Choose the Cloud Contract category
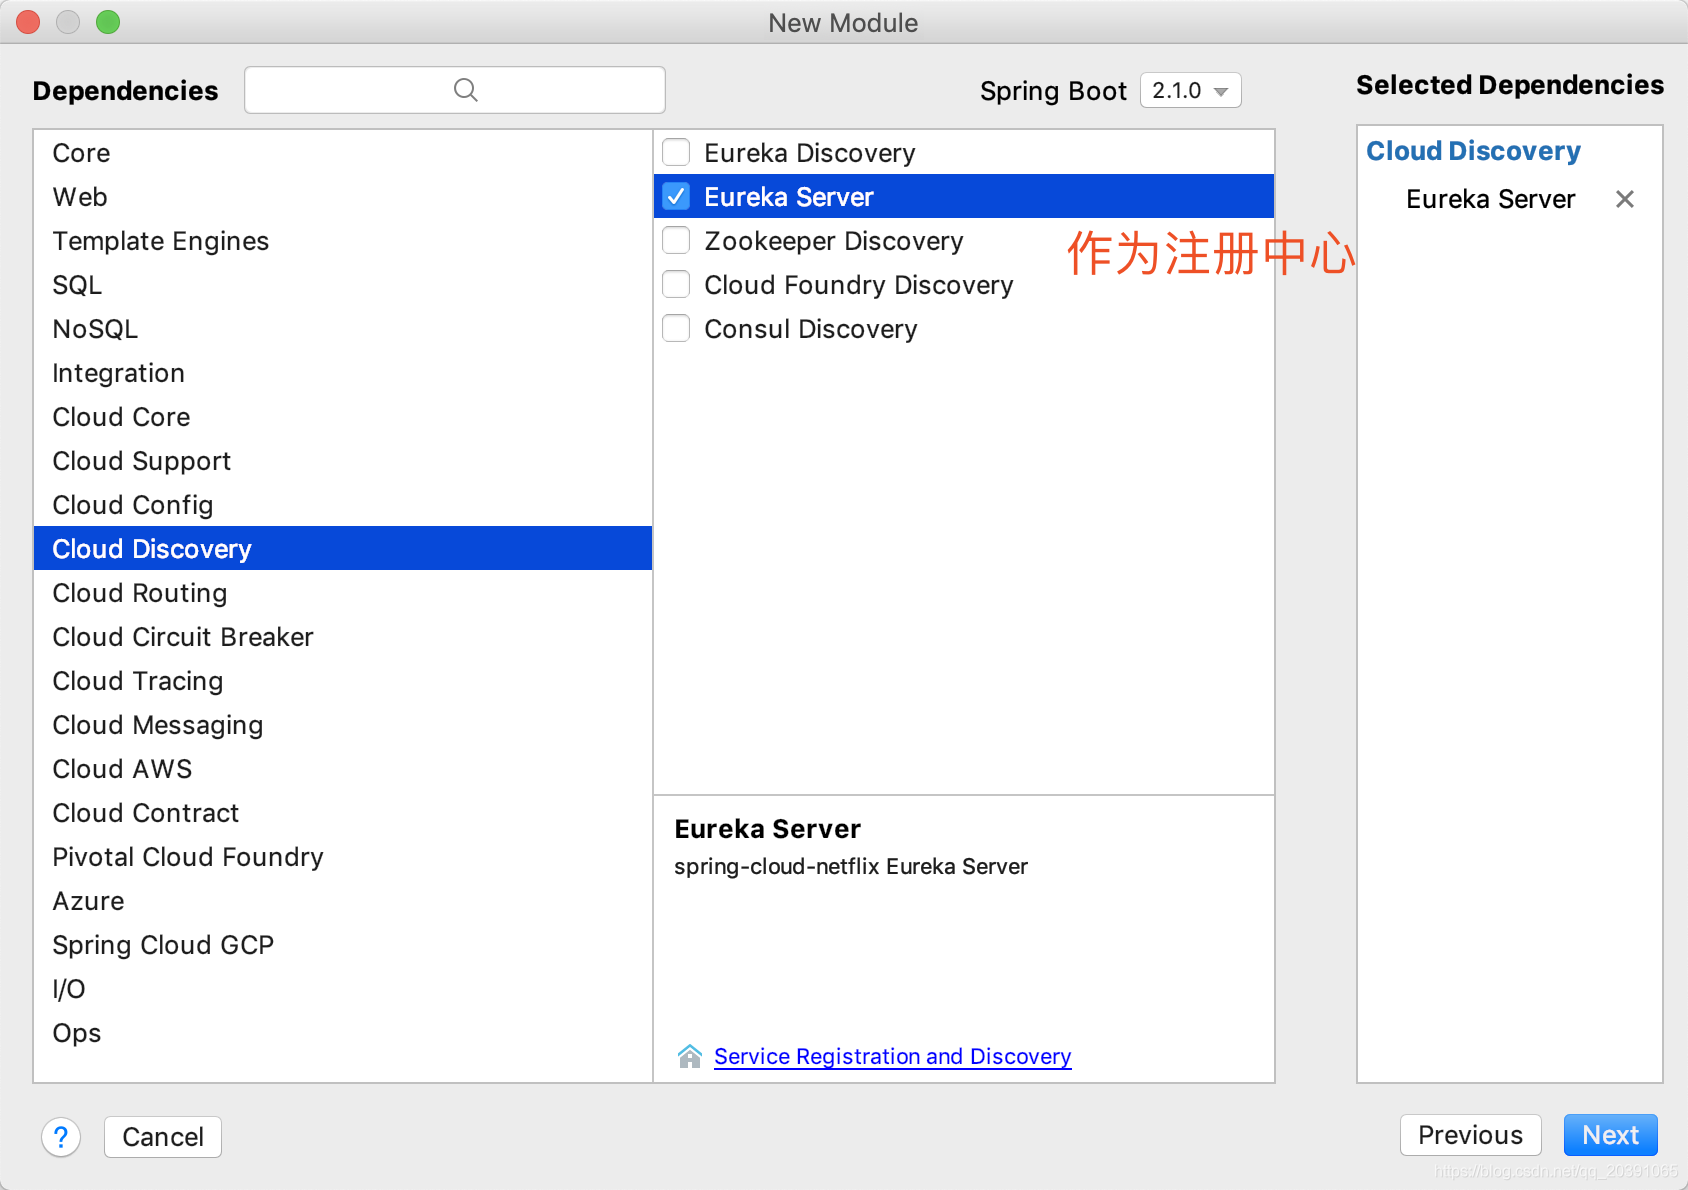The image size is (1688, 1190). point(343,813)
